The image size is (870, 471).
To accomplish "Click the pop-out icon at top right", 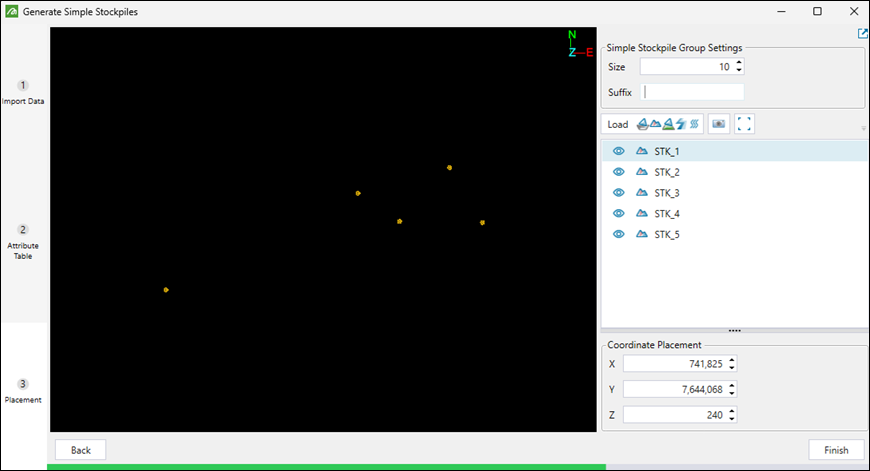I will click(863, 34).
